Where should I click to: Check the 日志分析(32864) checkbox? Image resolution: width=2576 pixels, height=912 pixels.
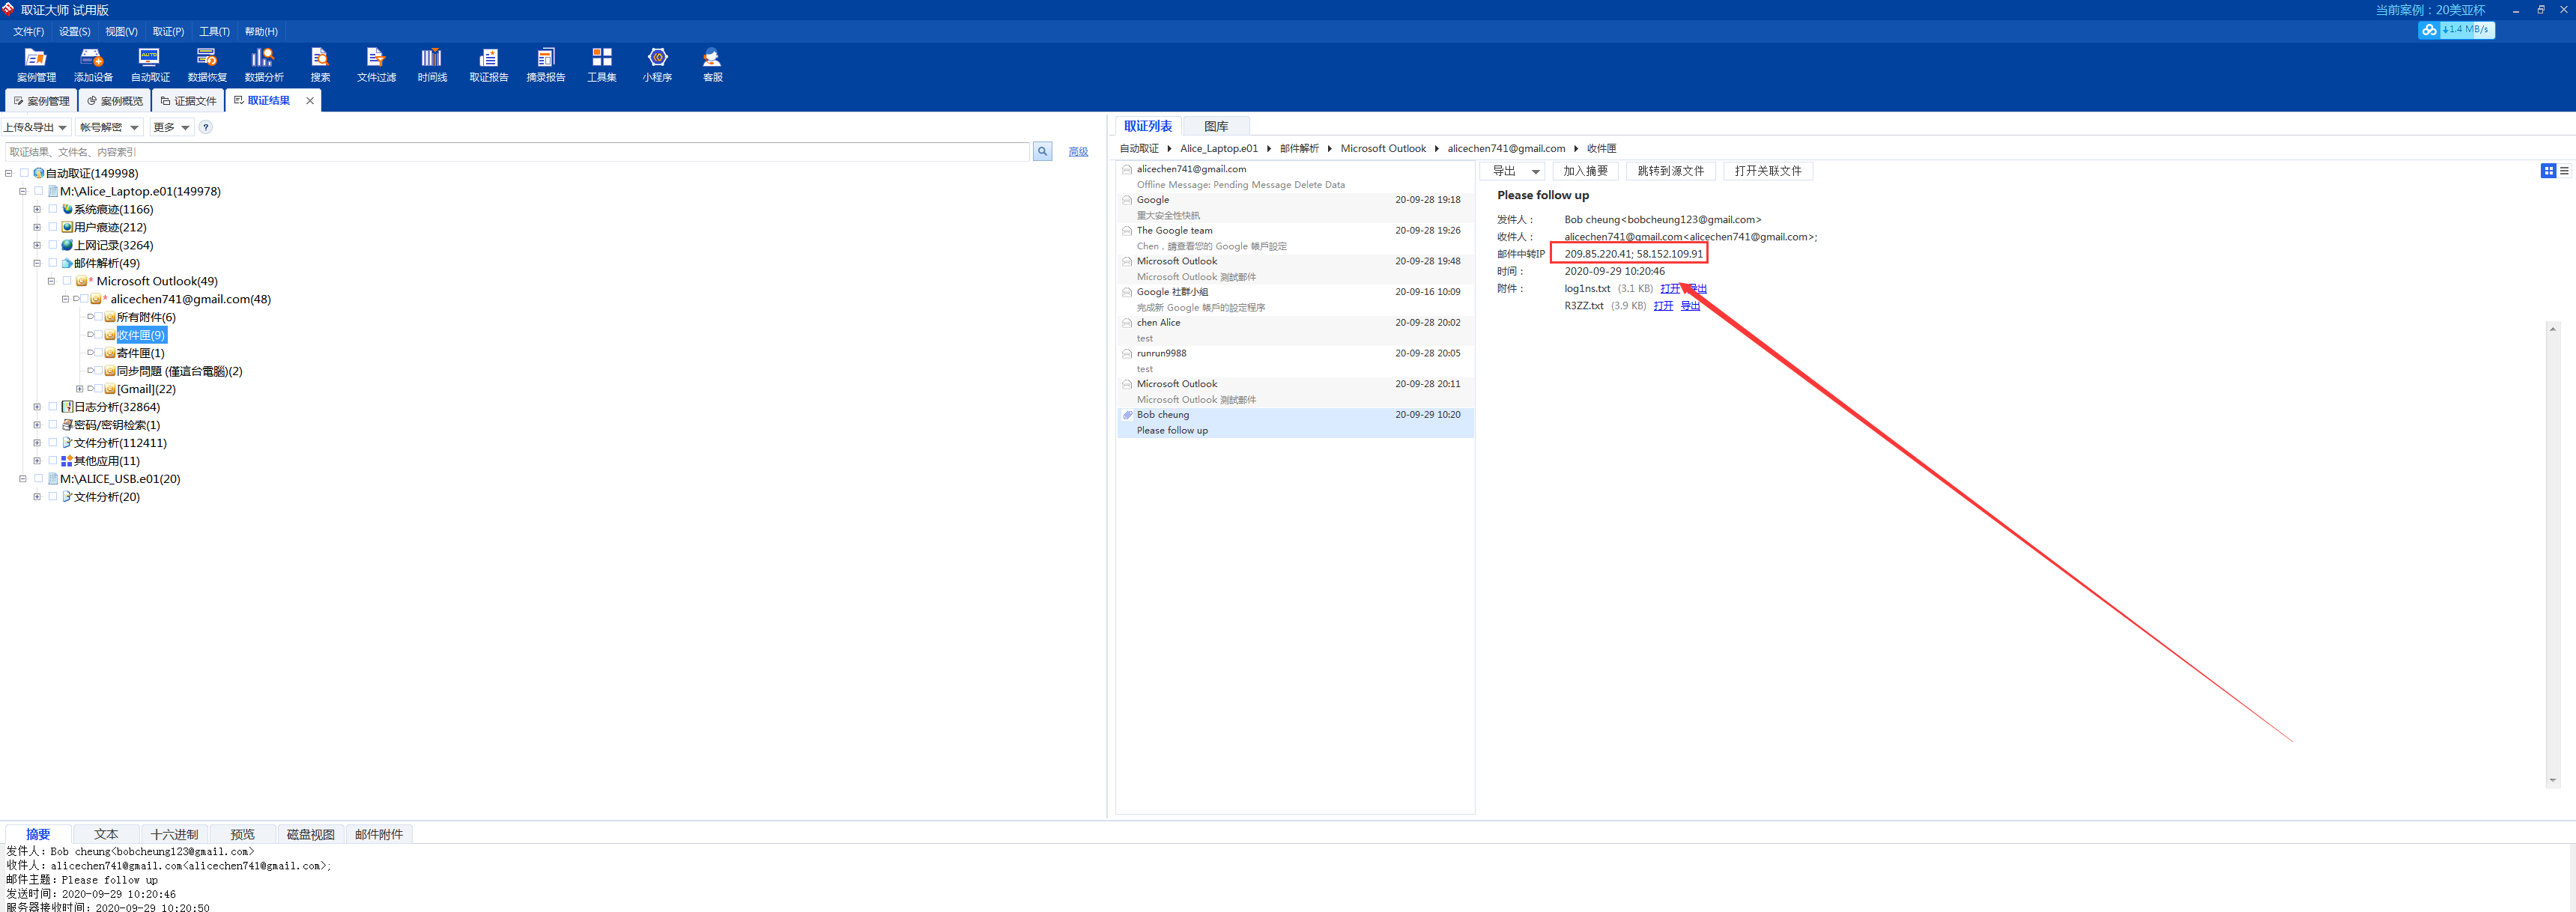(x=53, y=407)
